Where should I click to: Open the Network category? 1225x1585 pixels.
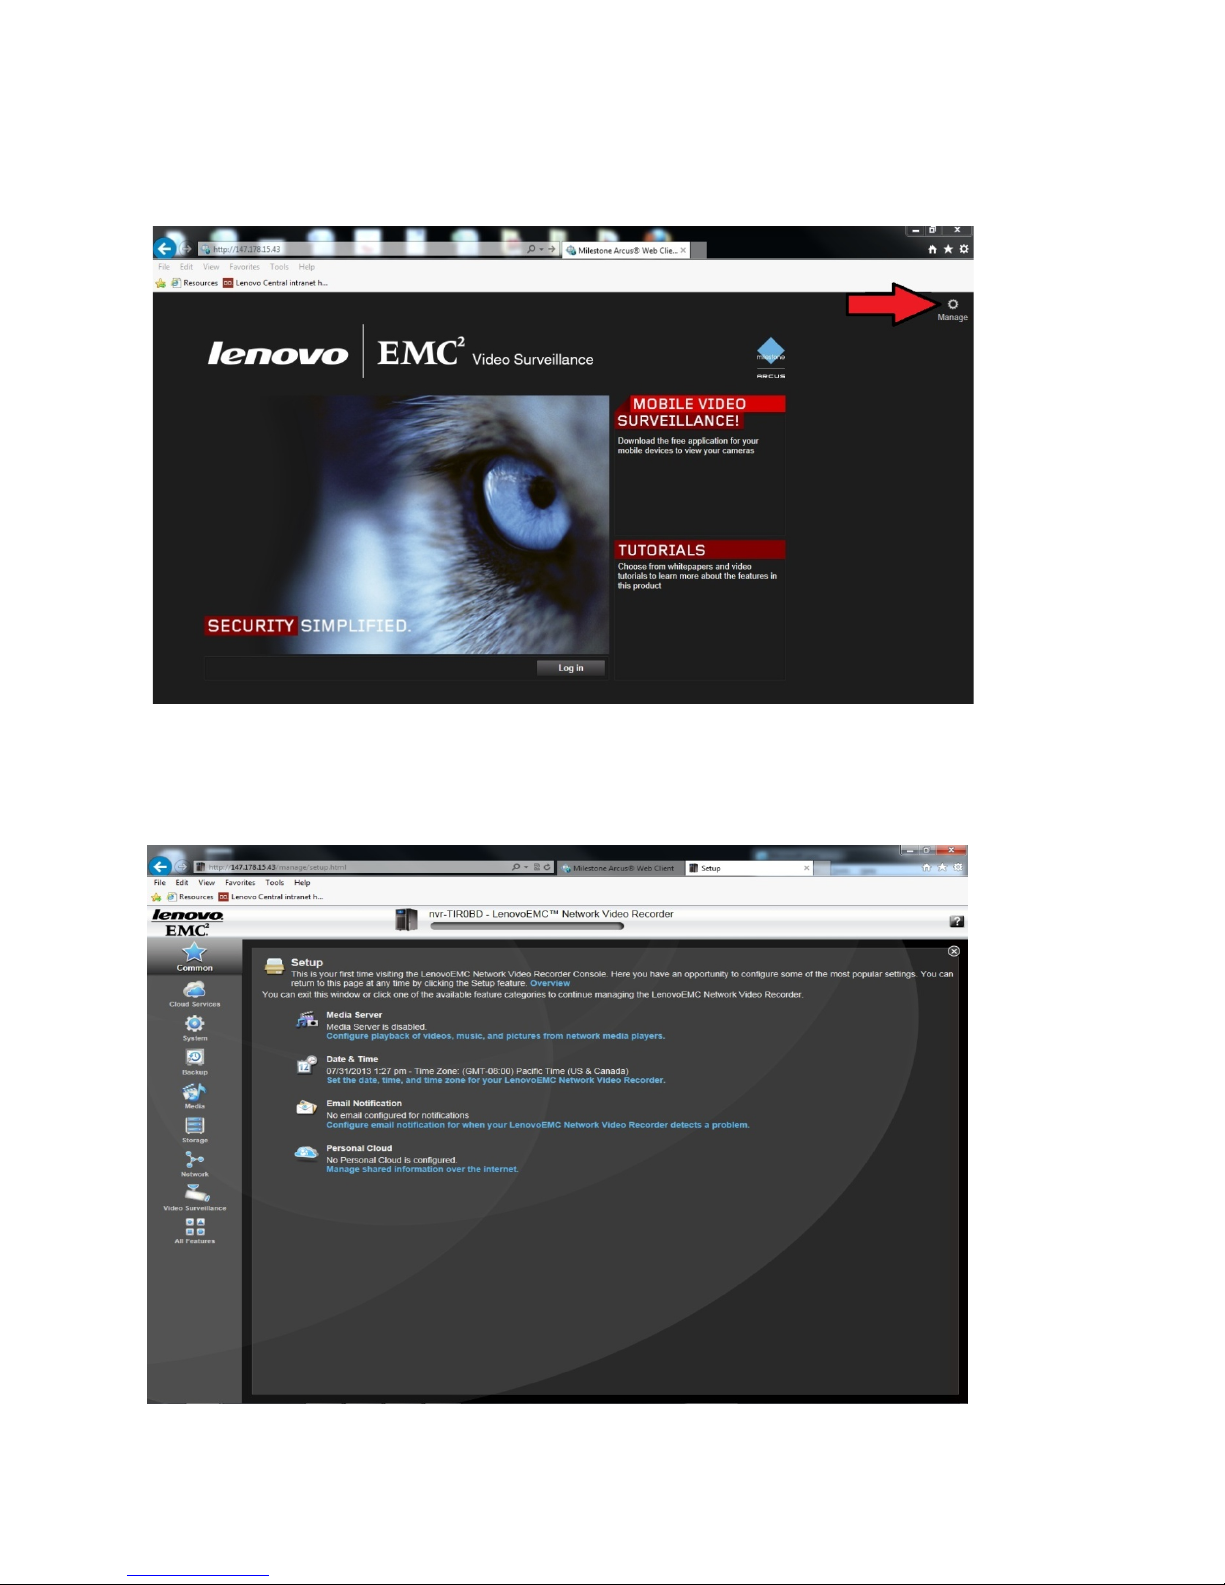coord(195,1164)
